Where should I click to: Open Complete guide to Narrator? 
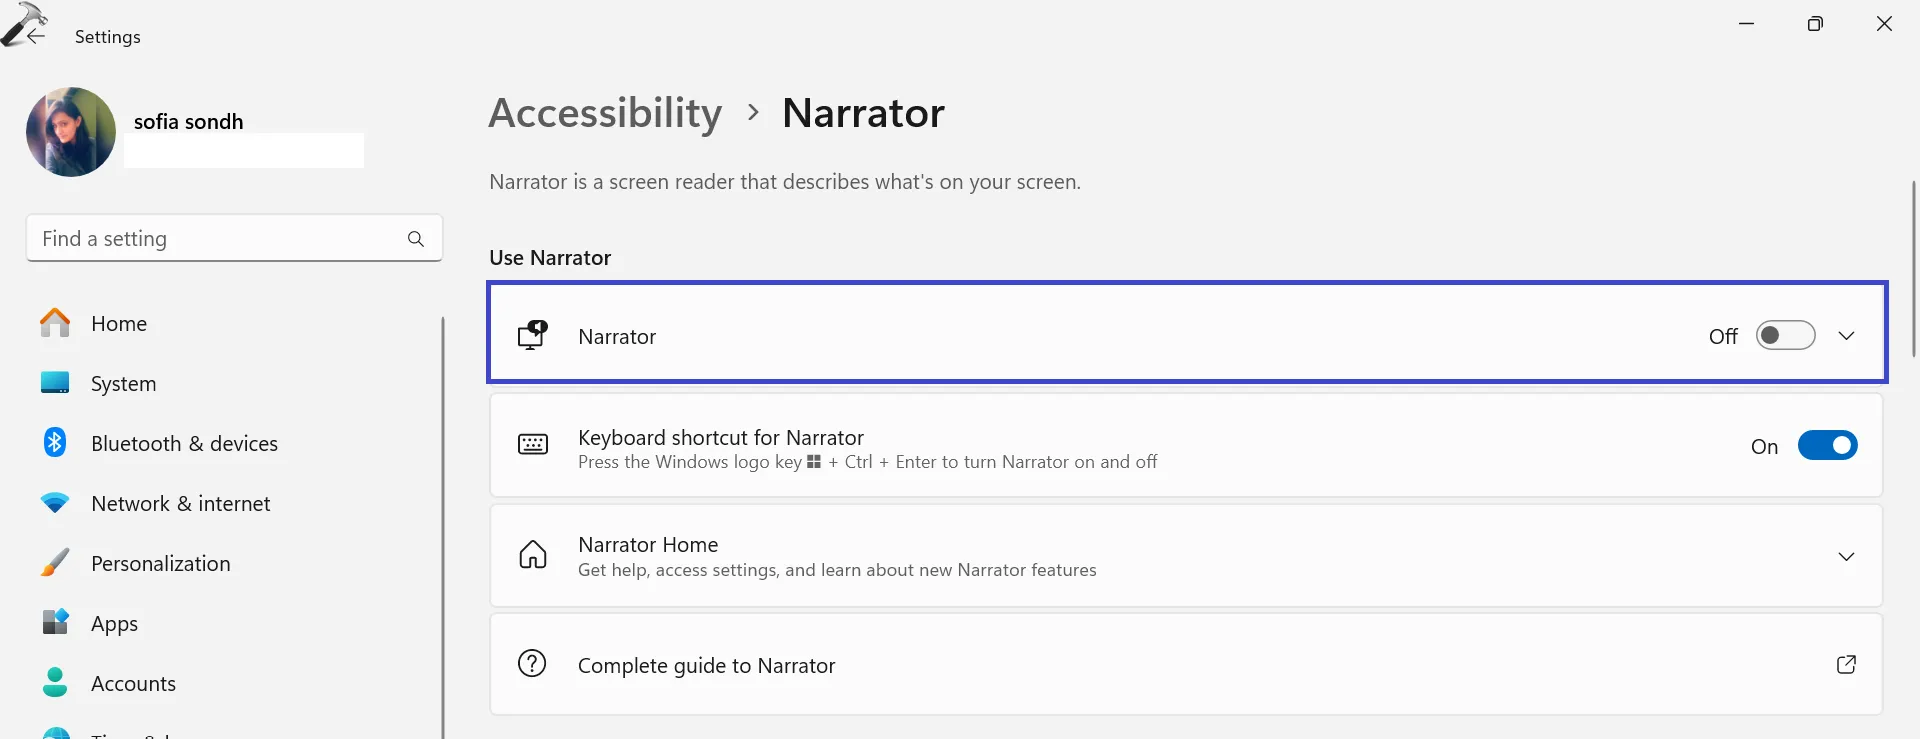[706, 666]
